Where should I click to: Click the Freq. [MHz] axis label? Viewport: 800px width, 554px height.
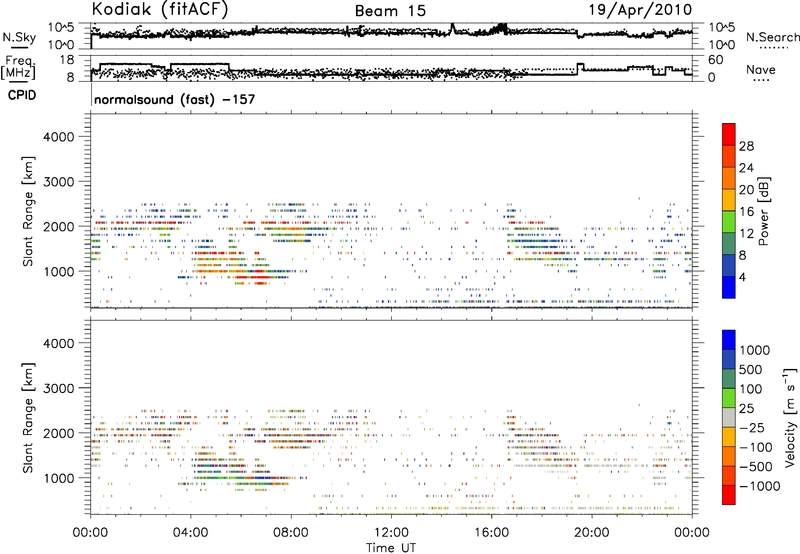point(18,68)
